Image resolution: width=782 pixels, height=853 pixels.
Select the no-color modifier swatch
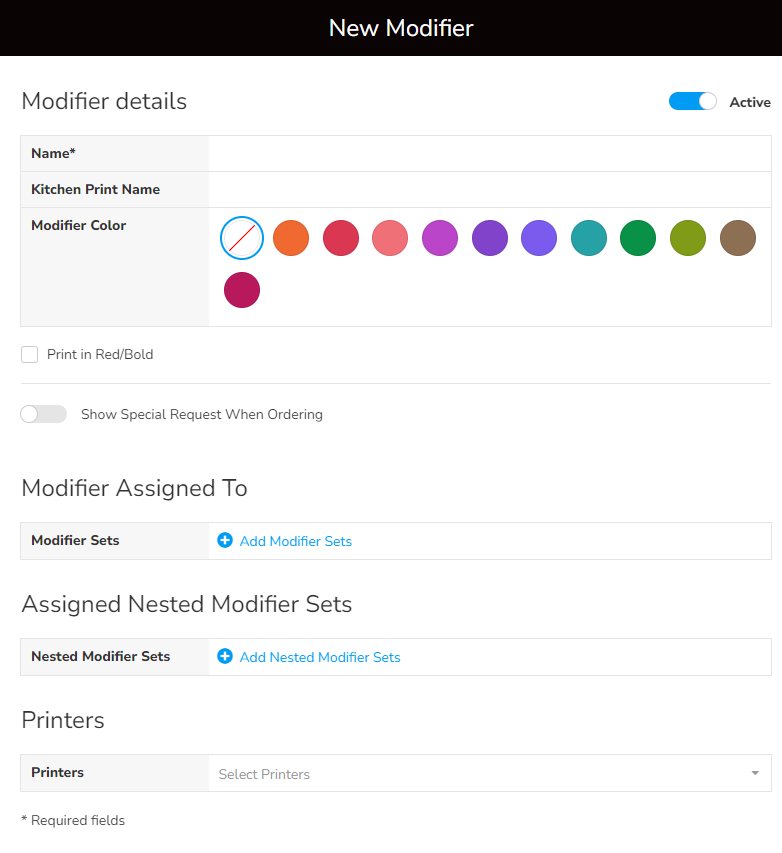[242, 238]
